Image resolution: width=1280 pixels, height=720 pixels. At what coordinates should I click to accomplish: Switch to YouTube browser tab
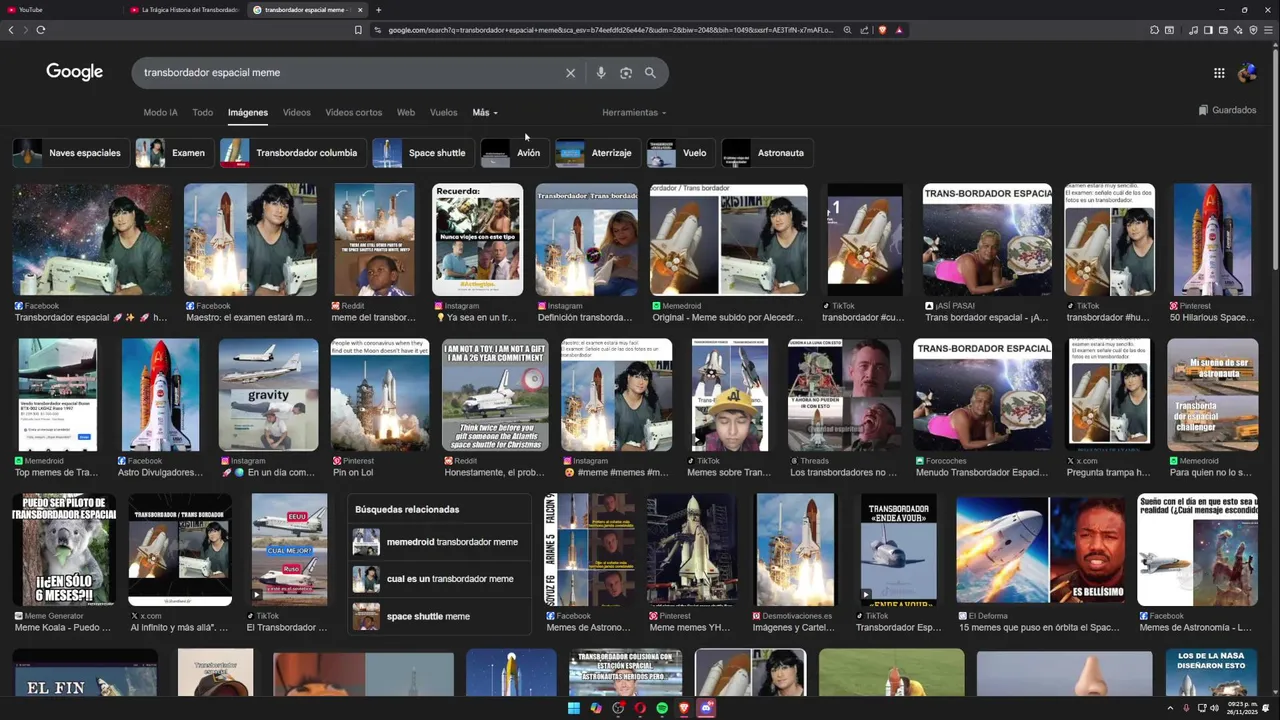[x=60, y=10]
